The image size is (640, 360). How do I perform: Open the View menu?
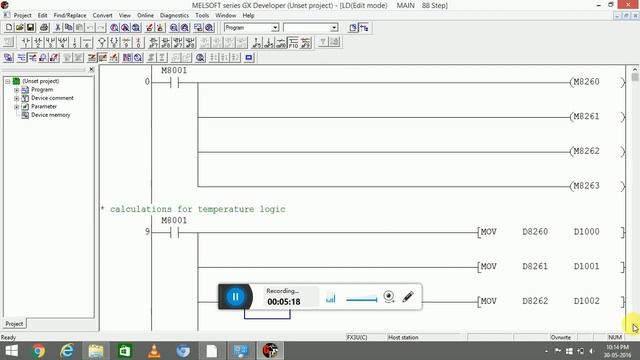tap(125, 16)
